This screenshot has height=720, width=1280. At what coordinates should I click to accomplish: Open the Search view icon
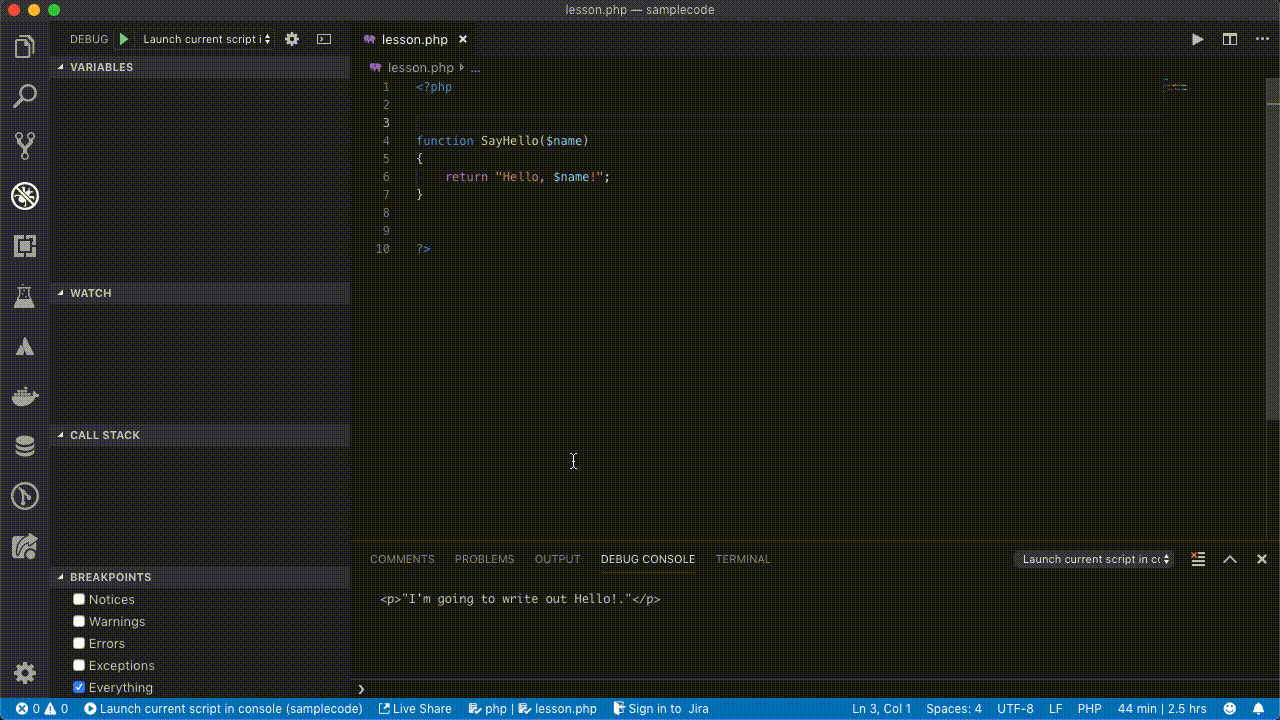point(25,96)
